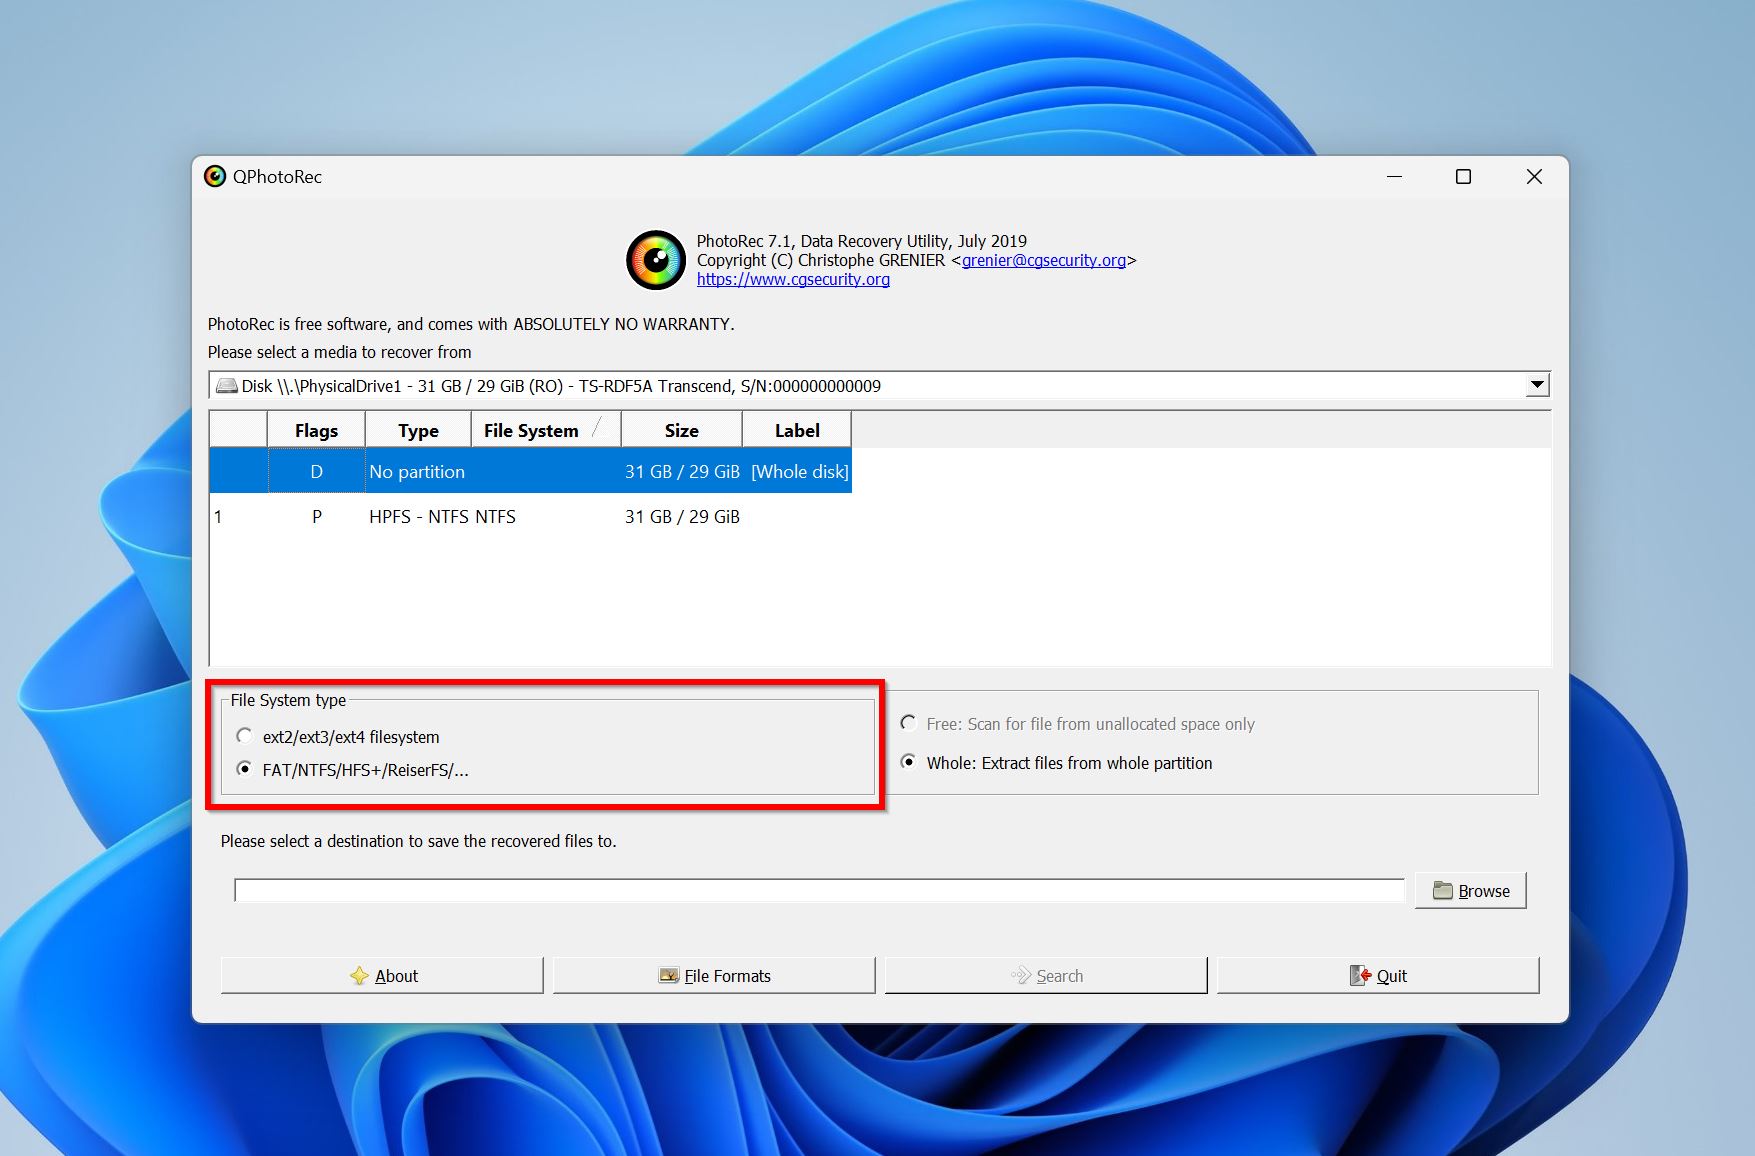Click the blank leading column header
Image resolution: width=1755 pixels, height=1156 pixels.
click(238, 430)
